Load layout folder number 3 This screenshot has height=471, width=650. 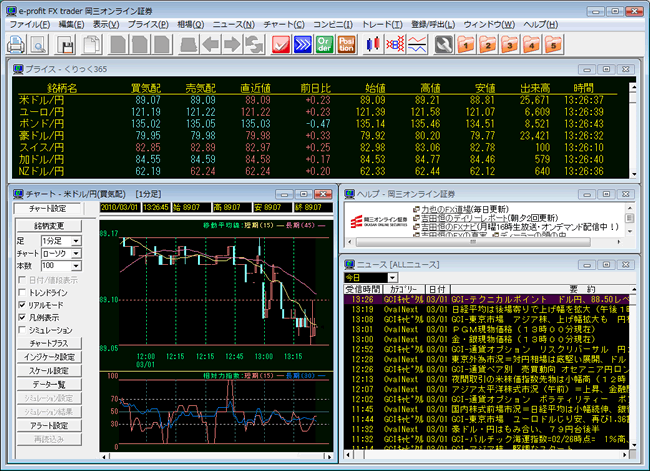pos(509,44)
